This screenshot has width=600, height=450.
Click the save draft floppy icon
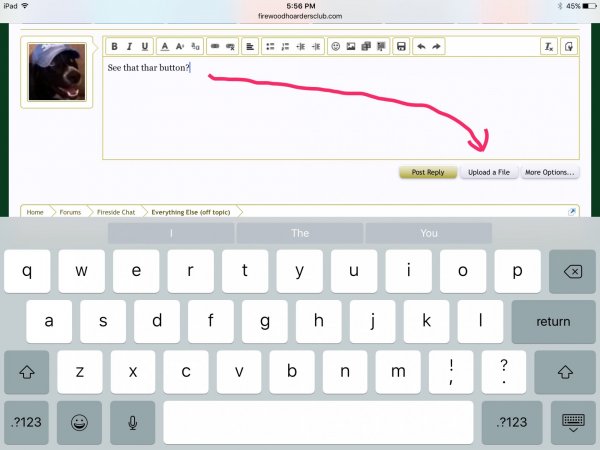401,46
